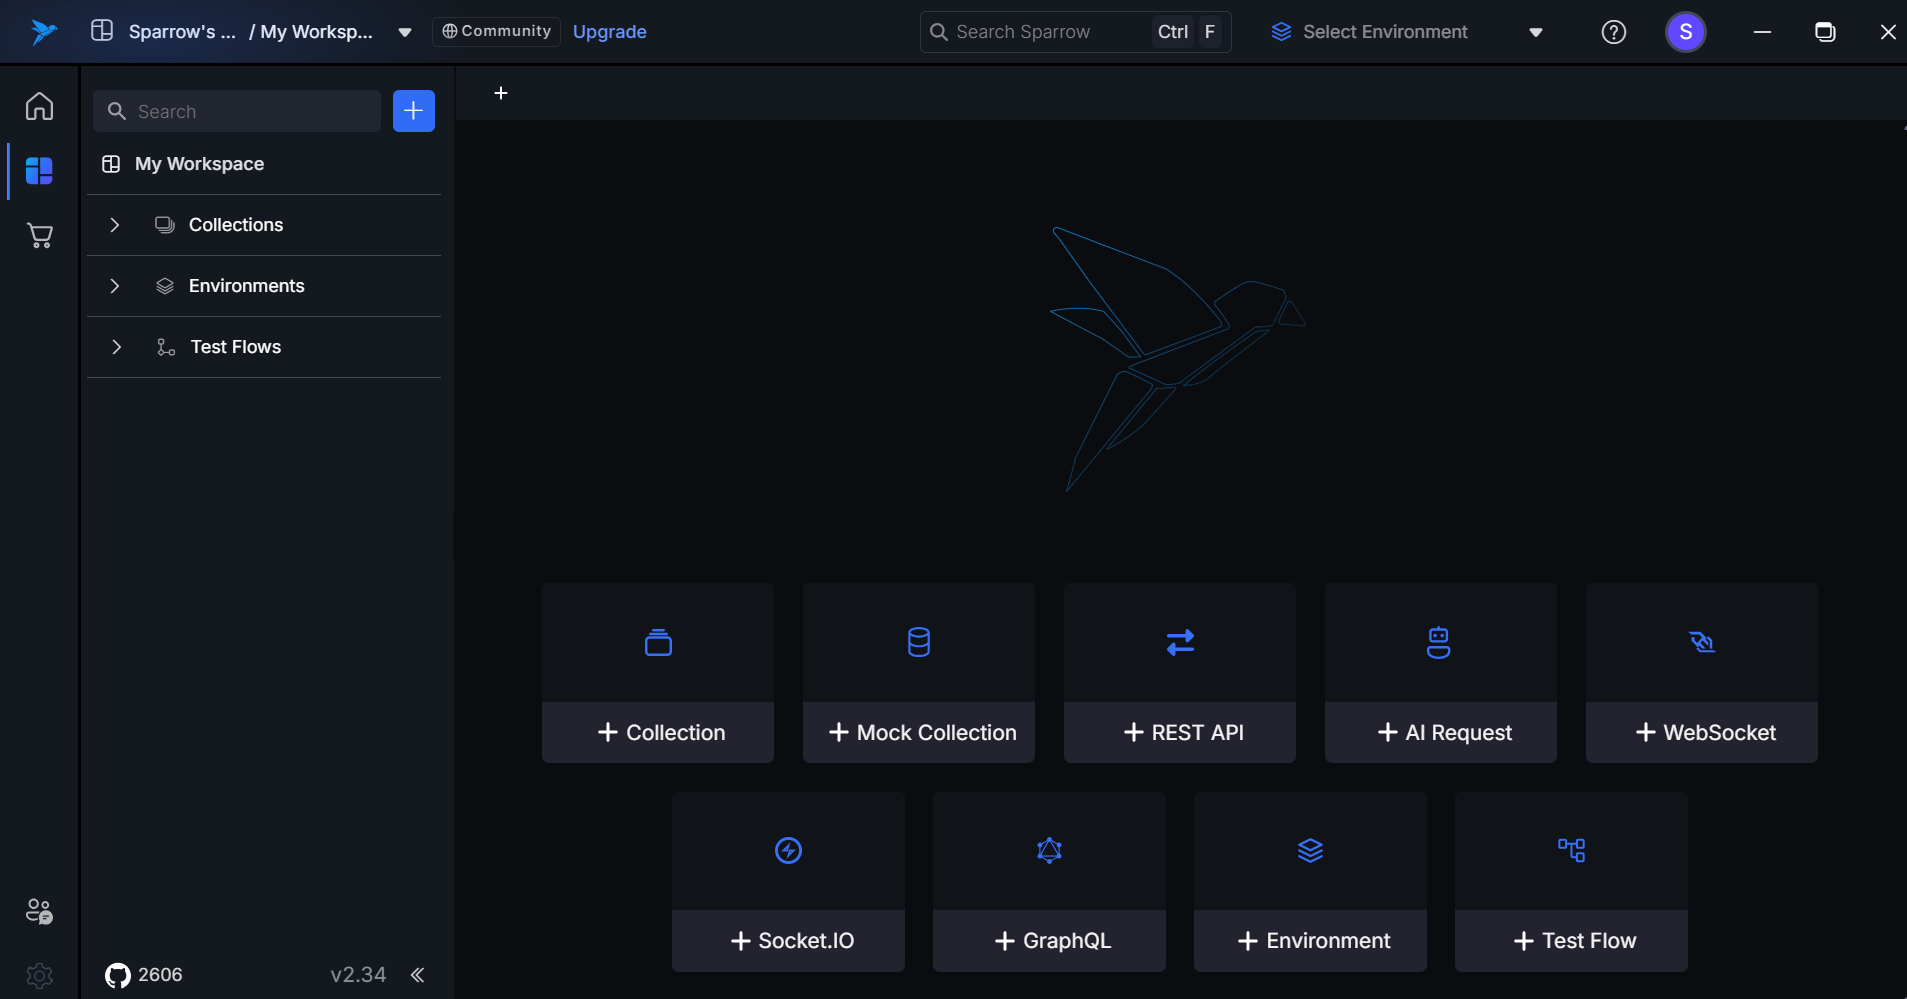This screenshot has height=999, width=1907.
Task: Create a new REST API request
Action: tap(1180, 732)
